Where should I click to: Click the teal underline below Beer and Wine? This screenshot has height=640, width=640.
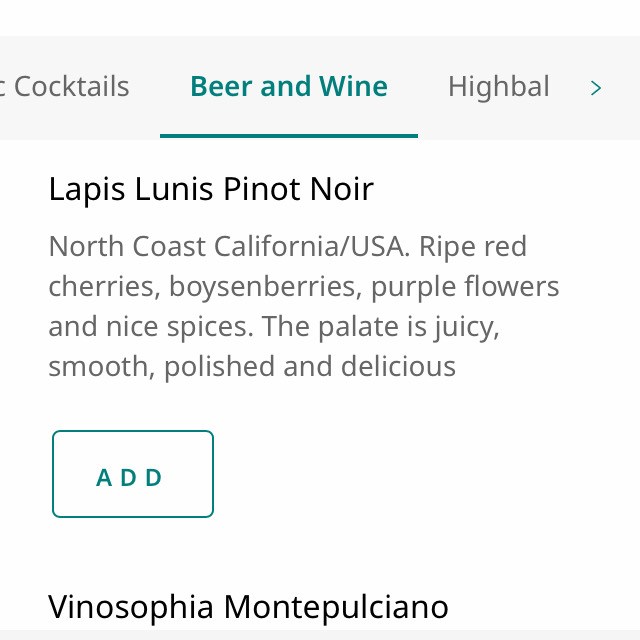click(x=289, y=135)
